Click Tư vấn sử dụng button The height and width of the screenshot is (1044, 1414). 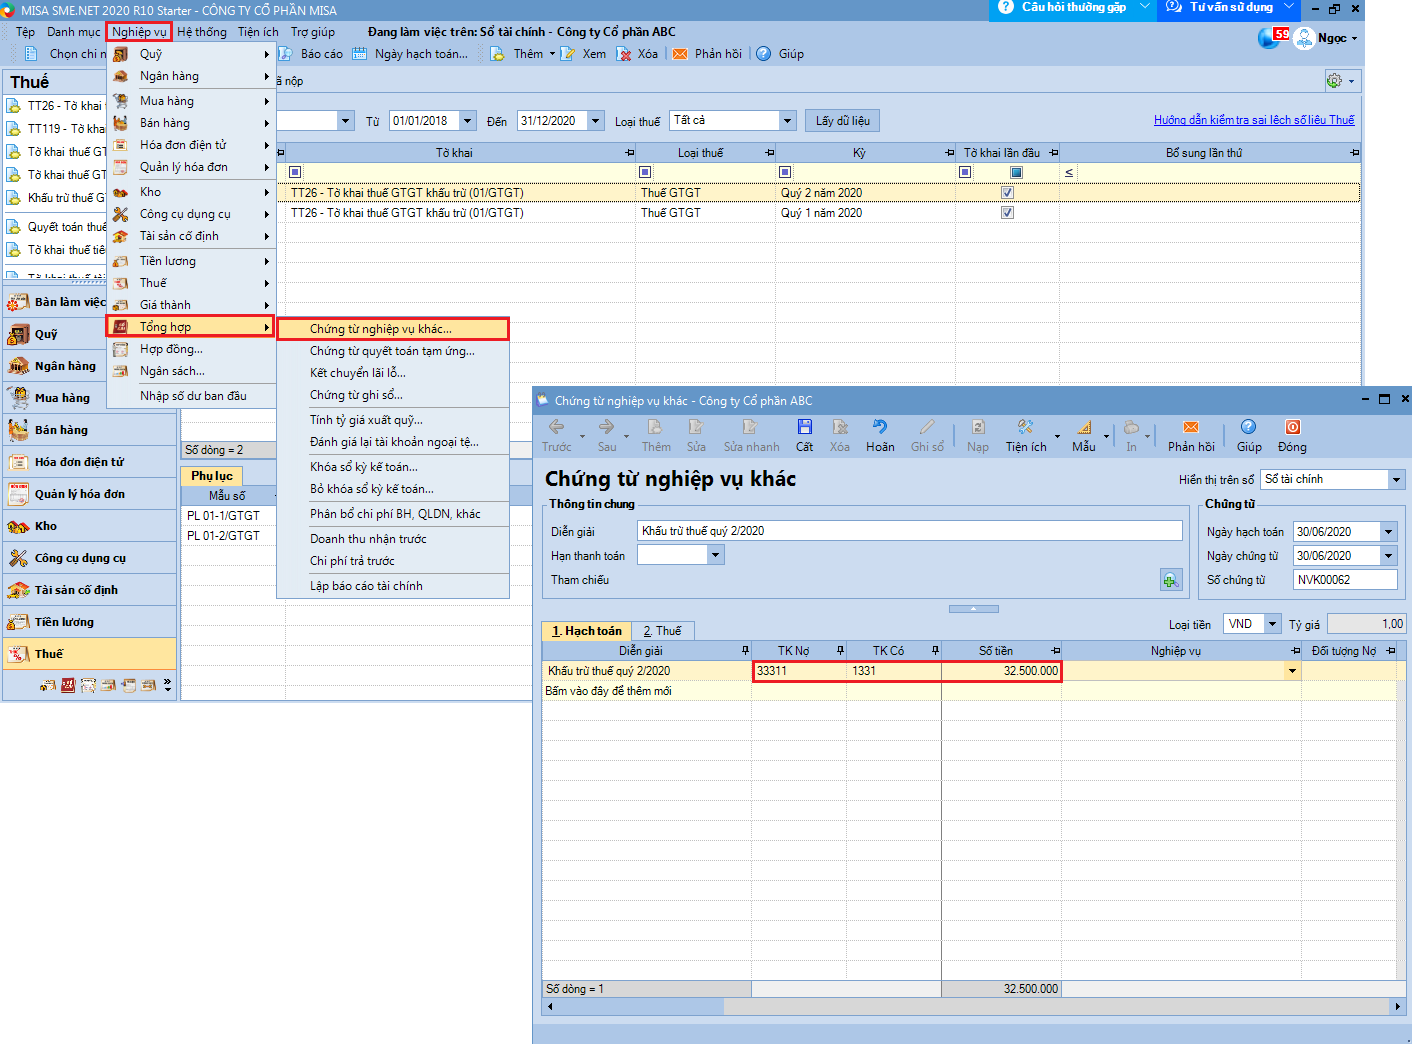pyautogui.click(x=1231, y=8)
